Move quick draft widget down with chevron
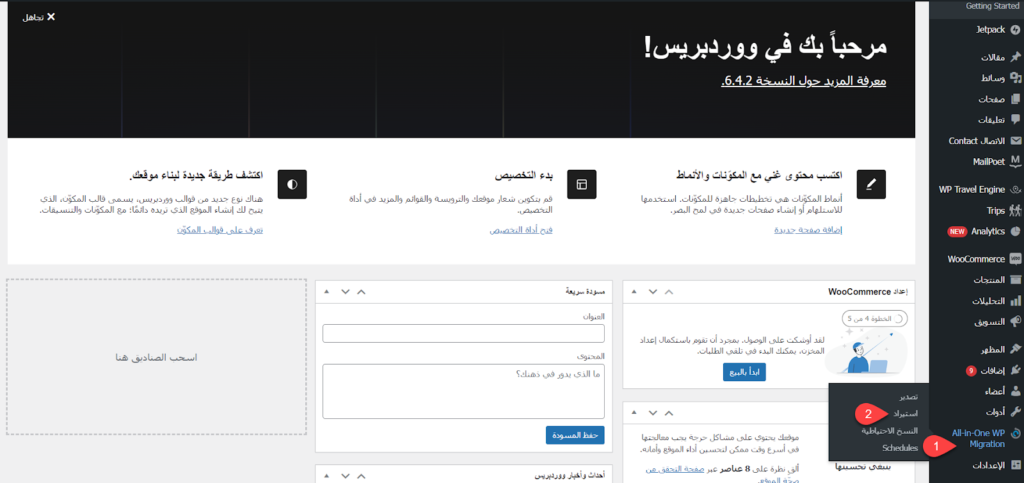Image resolution: width=1024 pixels, height=483 pixels. 345,291
